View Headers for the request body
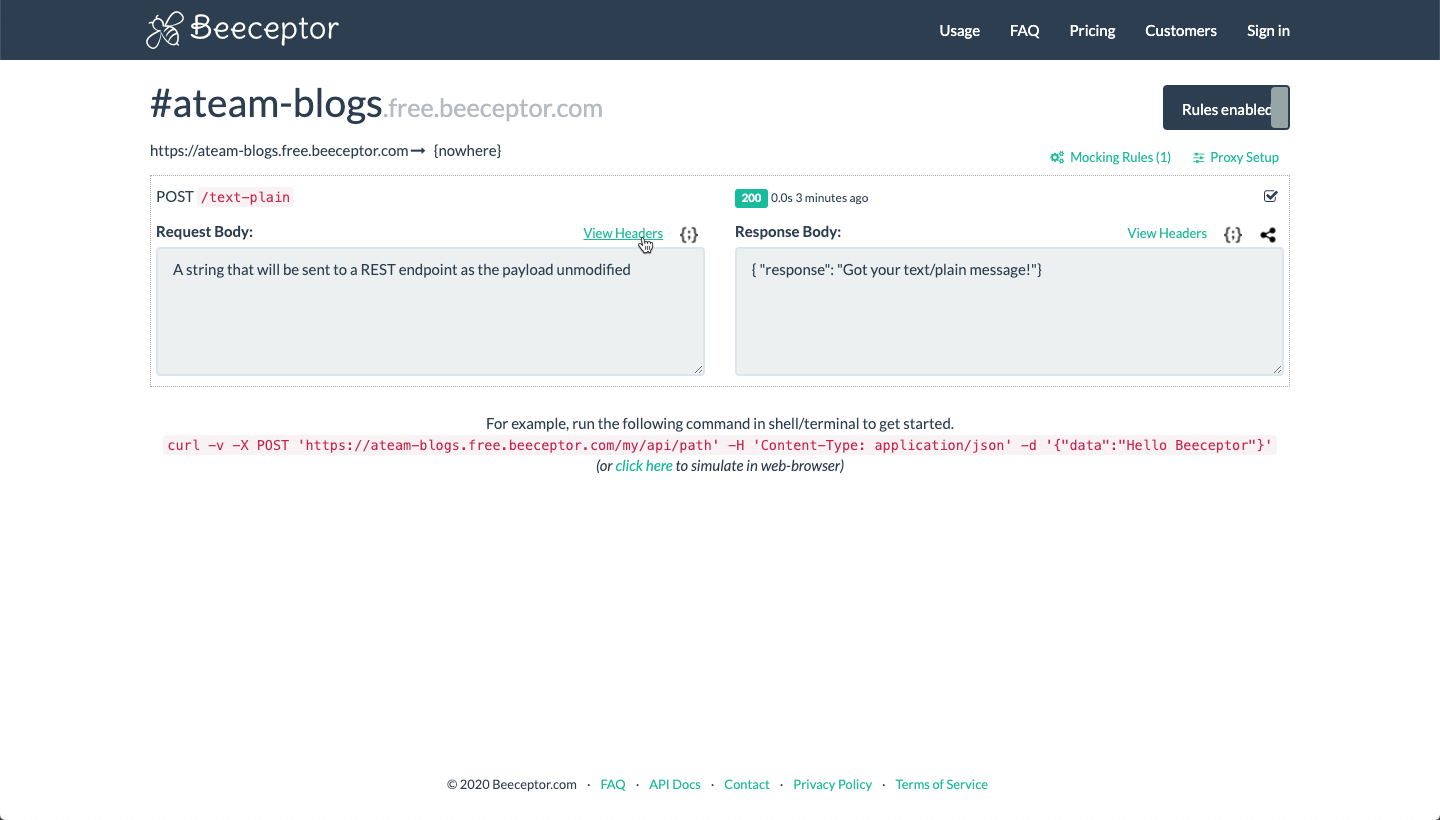The width and height of the screenshot is (1440, 820). [x=623, y=233]
